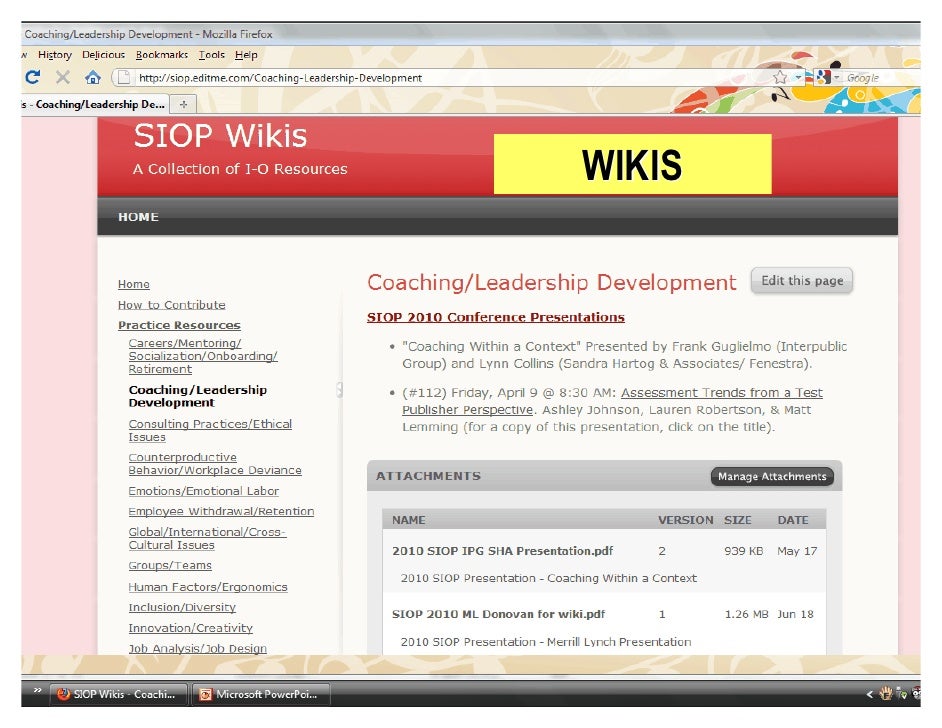
Task: Click the 939 KB size value
Action: tap(743, 551)
